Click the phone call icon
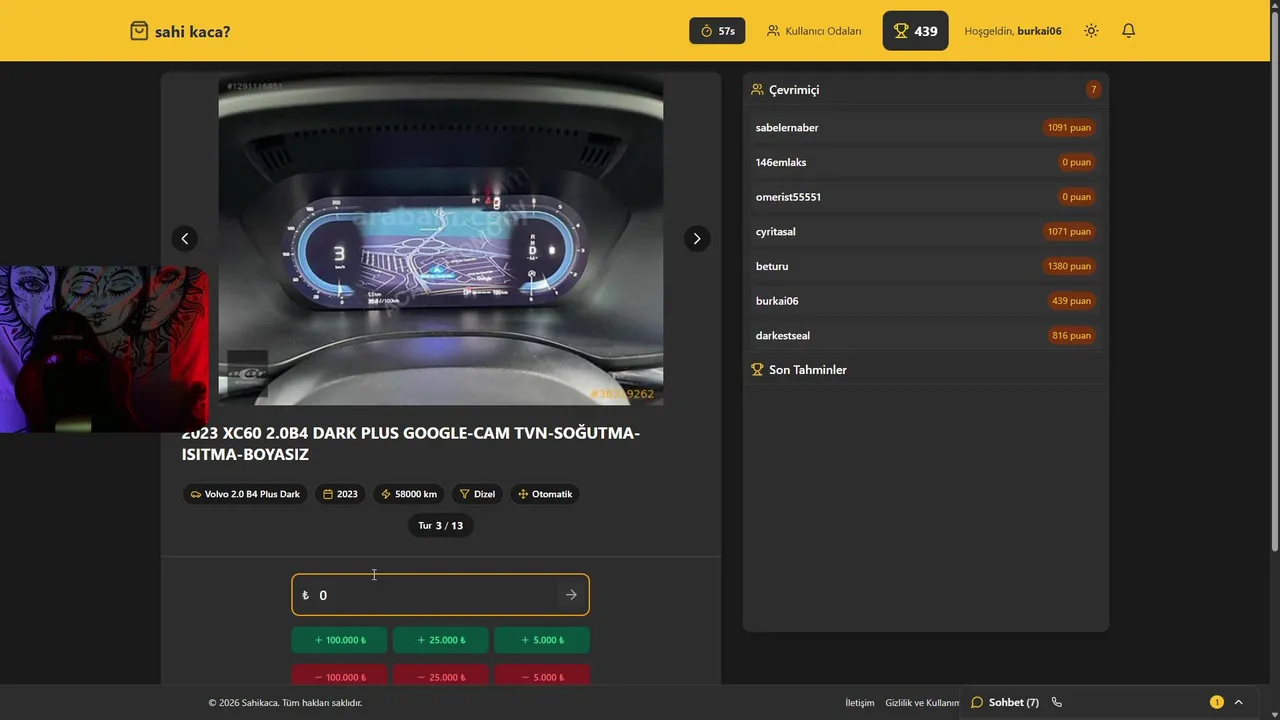This screenshot has width=1280, height=720. coord(1057,702)
